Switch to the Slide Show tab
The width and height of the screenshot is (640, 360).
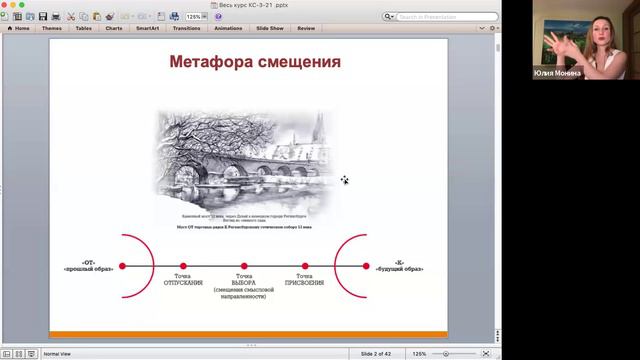[270, 28]
